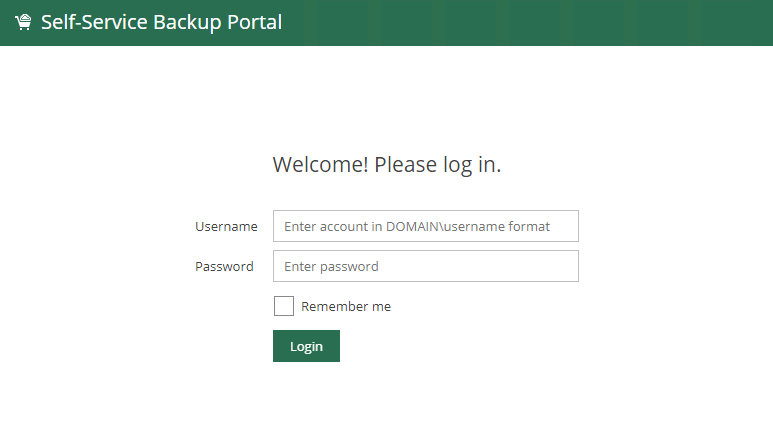Select the DOMAIN\username placeholder text box
The width and height of the screenshot is (773, 446).
[x=425, y=226]
